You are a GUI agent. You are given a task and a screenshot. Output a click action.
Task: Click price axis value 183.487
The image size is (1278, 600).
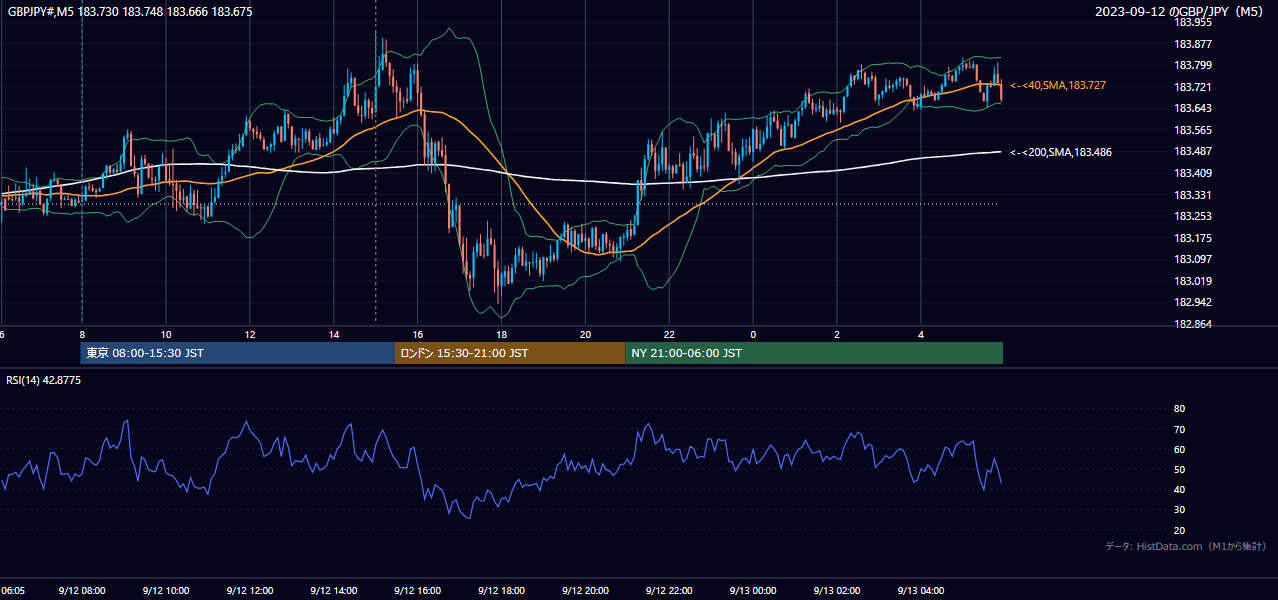click(x=1193, y=152)
